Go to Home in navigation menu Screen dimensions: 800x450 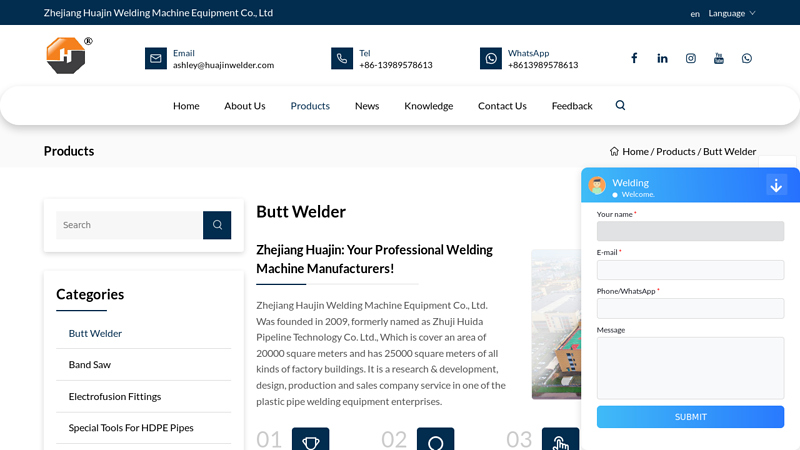tap(186, 106)
